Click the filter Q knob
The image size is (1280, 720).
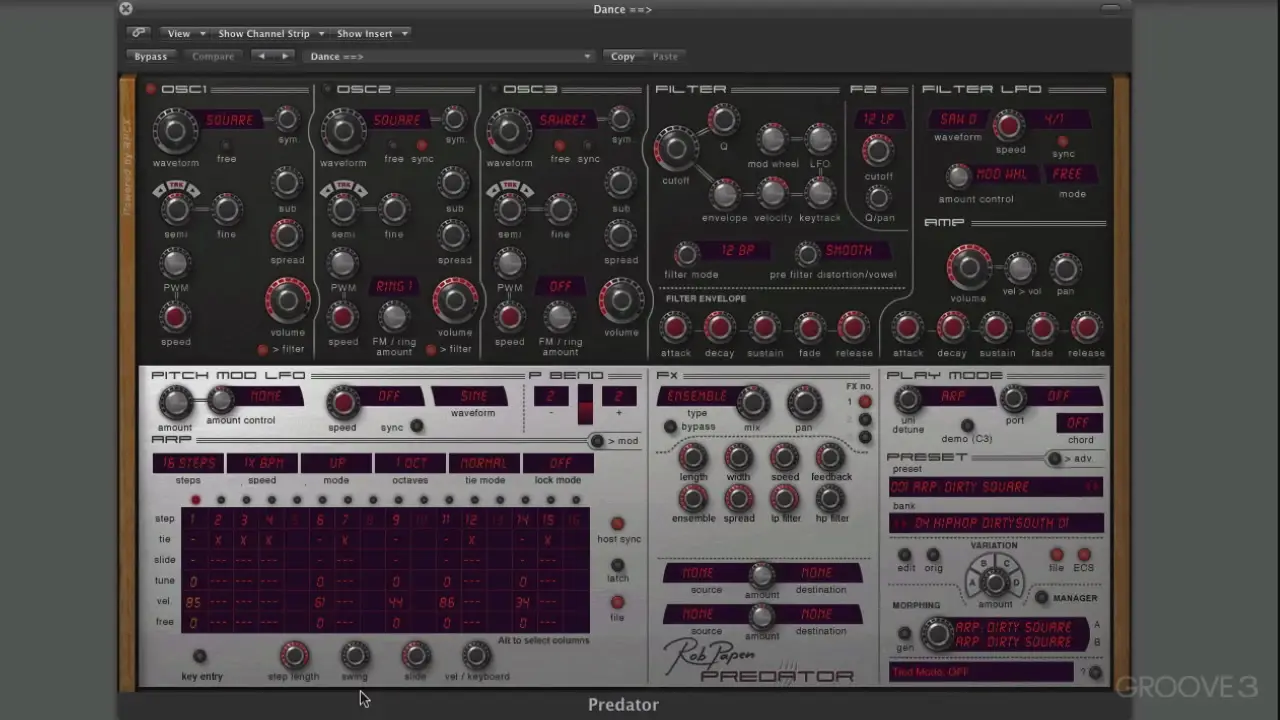click(724, 121)
